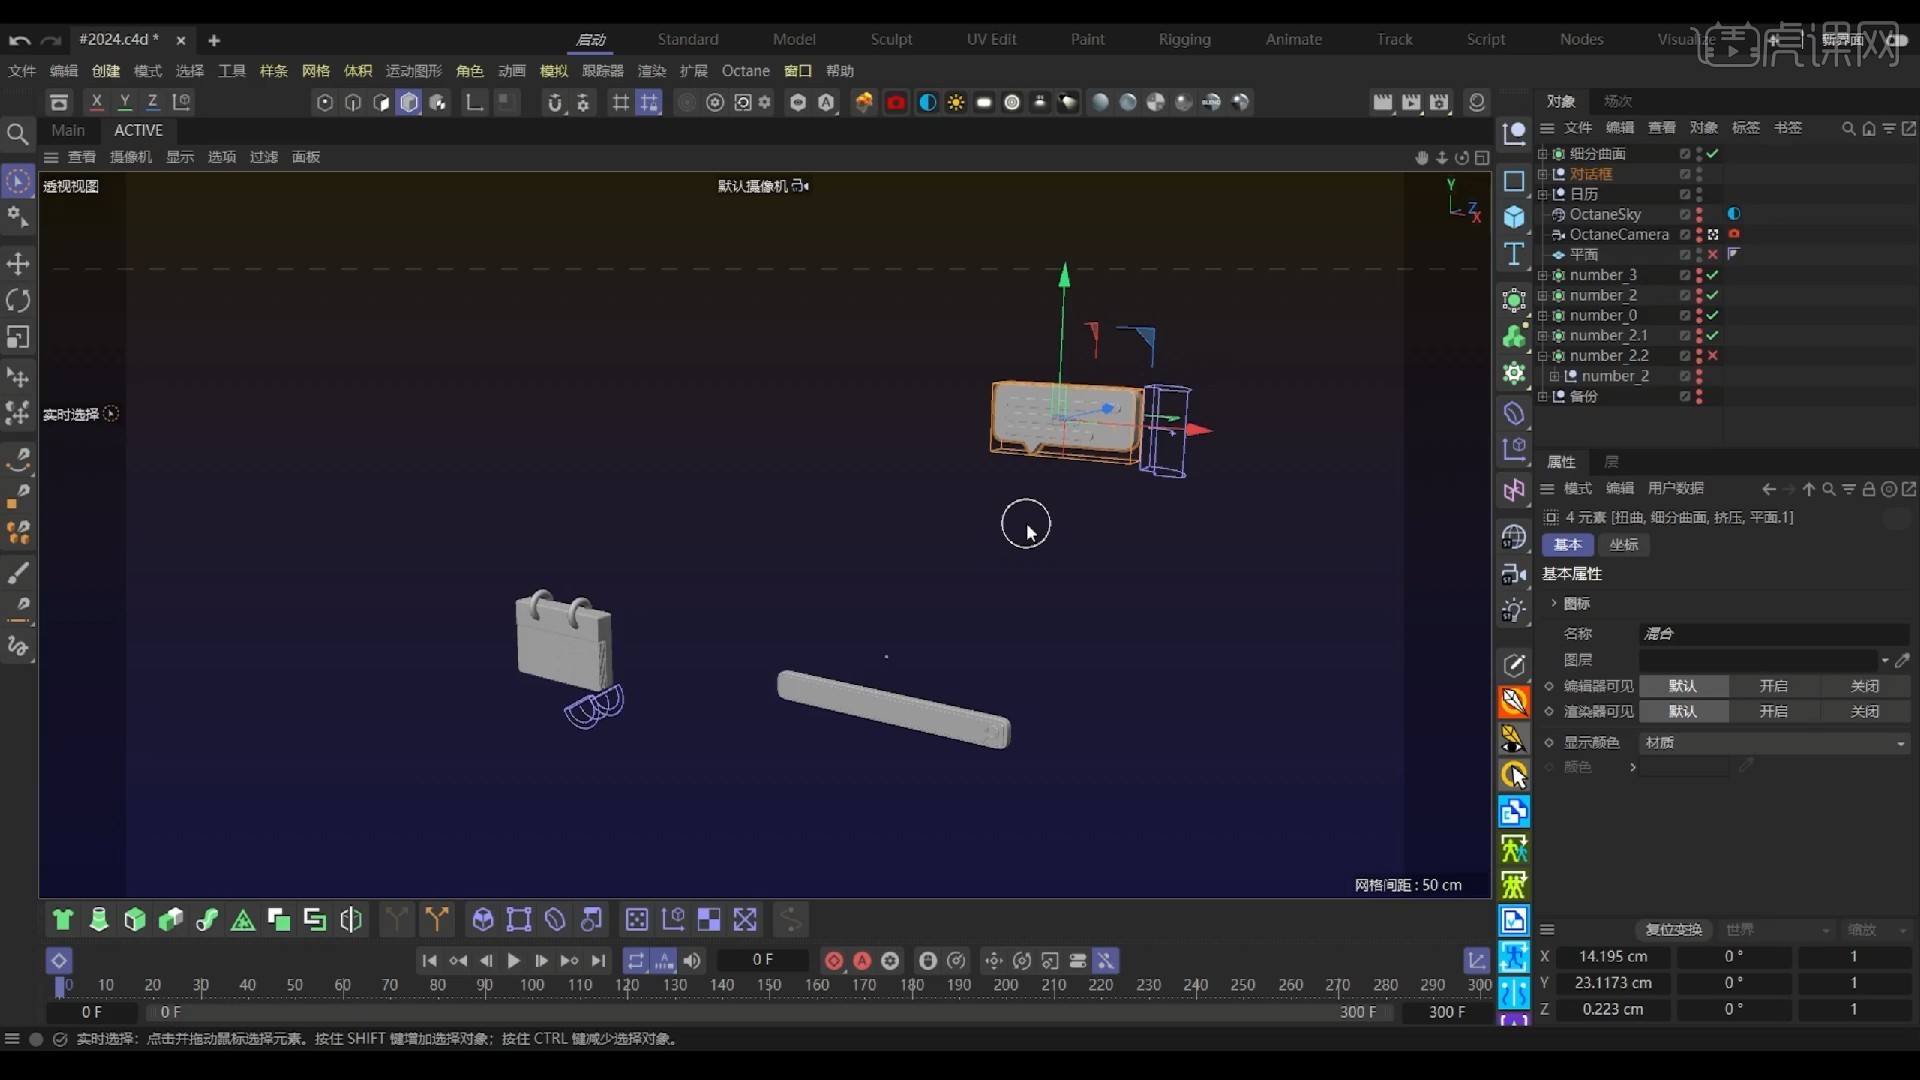The height and width of the screenshot is (1080, 1920).
Task: Expand the 图标 section in attributes
Action: [x=1554, y=603]
